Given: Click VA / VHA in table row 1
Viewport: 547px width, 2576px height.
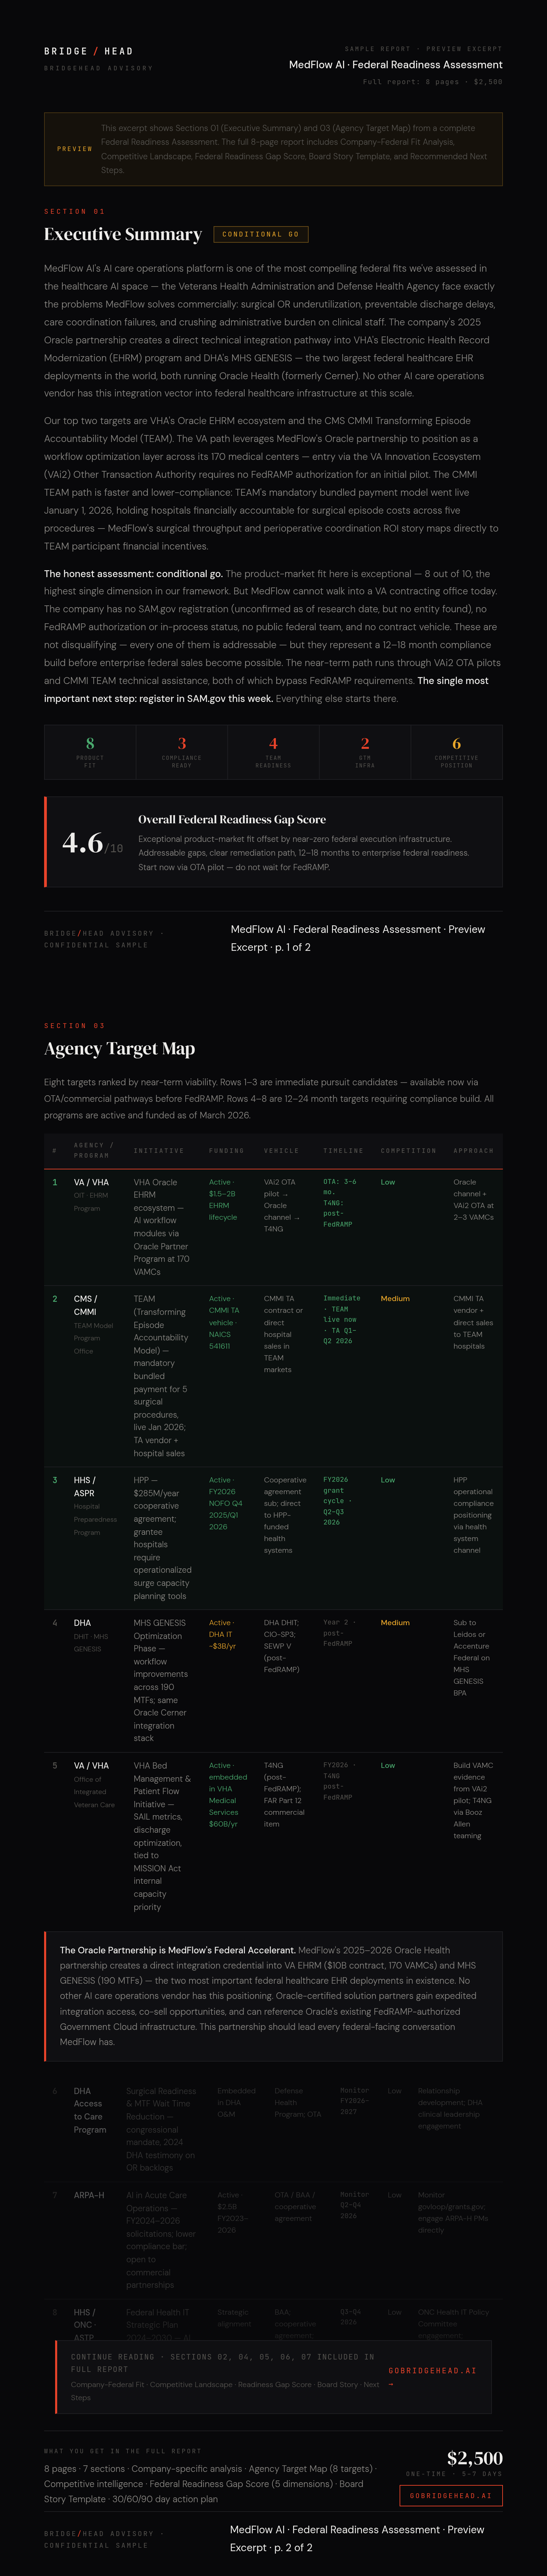Looking at the screenshot, I should tap(91, 1182).
